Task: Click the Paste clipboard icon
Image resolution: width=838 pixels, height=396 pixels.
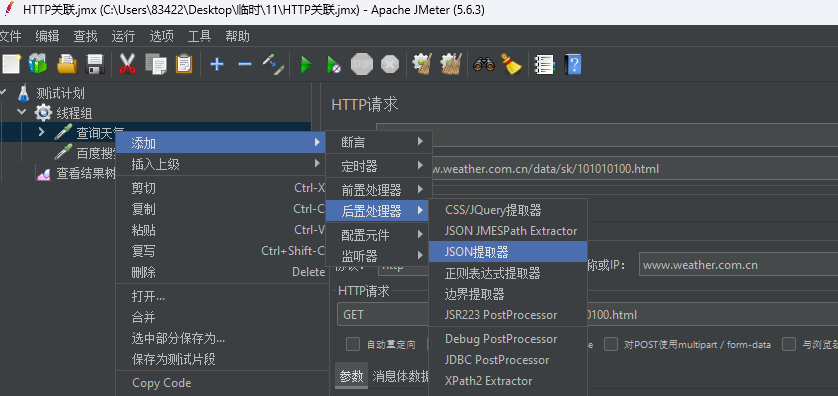Action: point(184,65)
